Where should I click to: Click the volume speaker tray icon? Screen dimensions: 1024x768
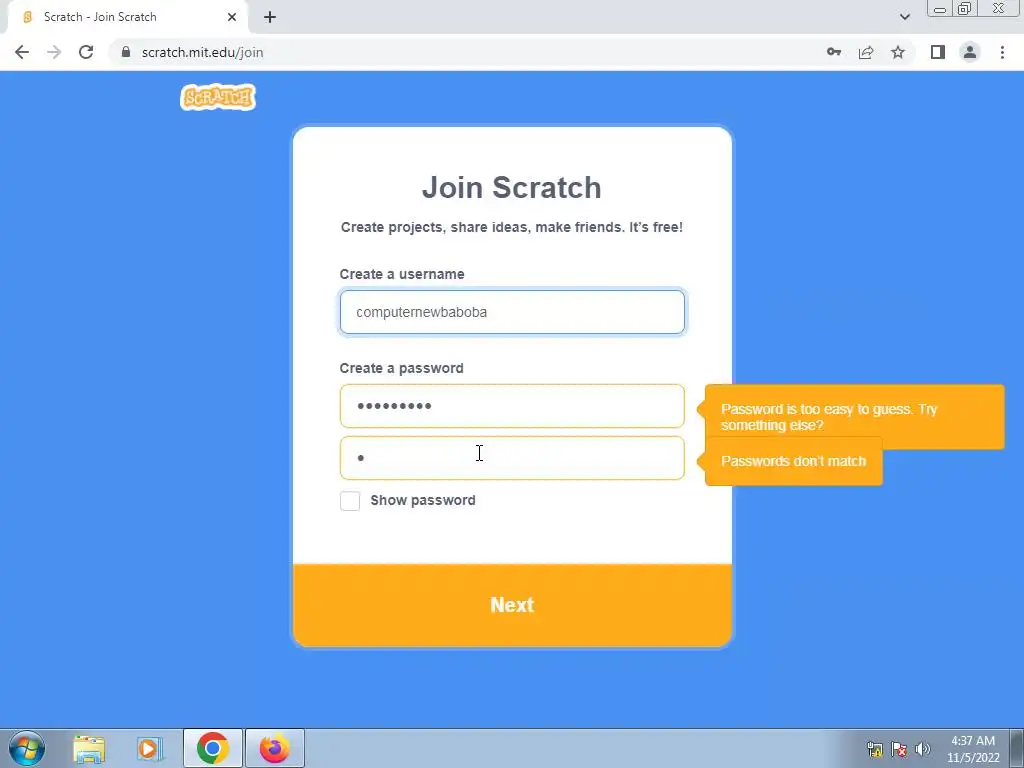pos(923,749)
